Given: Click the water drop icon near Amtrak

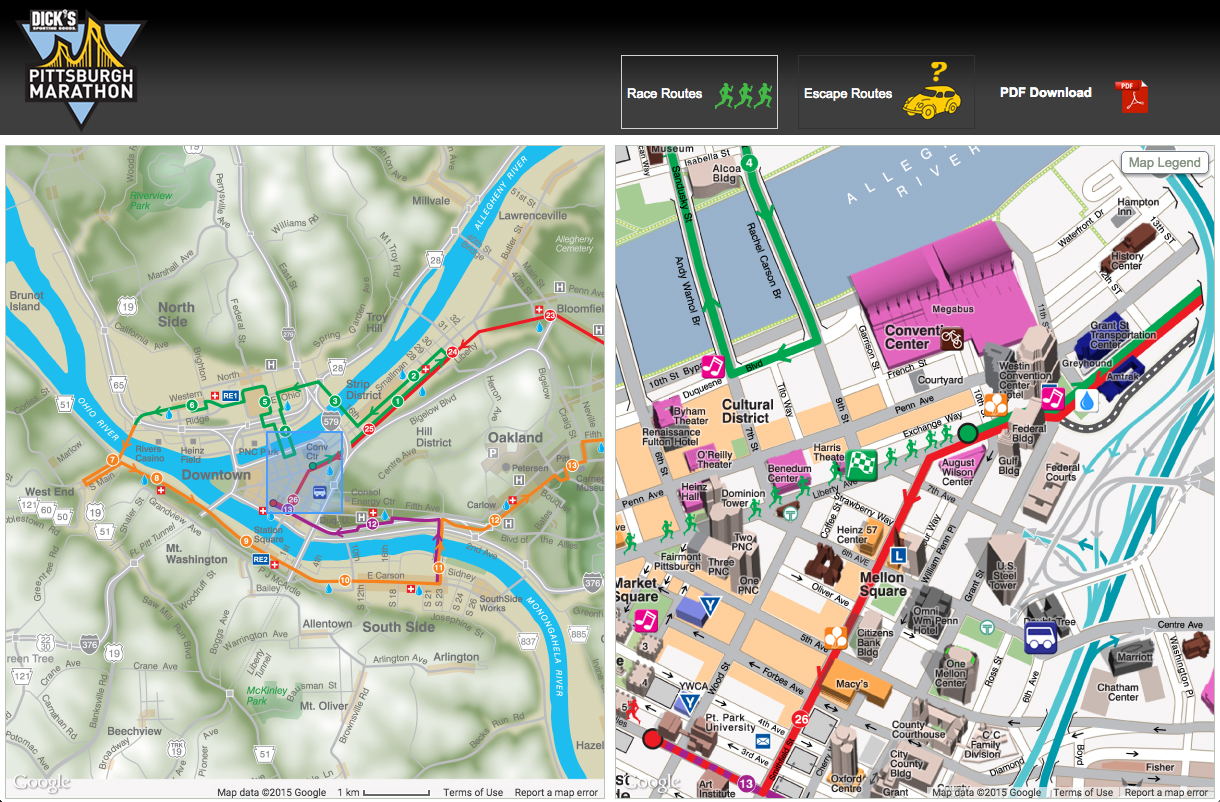Looking at the screenshot, I should [1086, 401].
